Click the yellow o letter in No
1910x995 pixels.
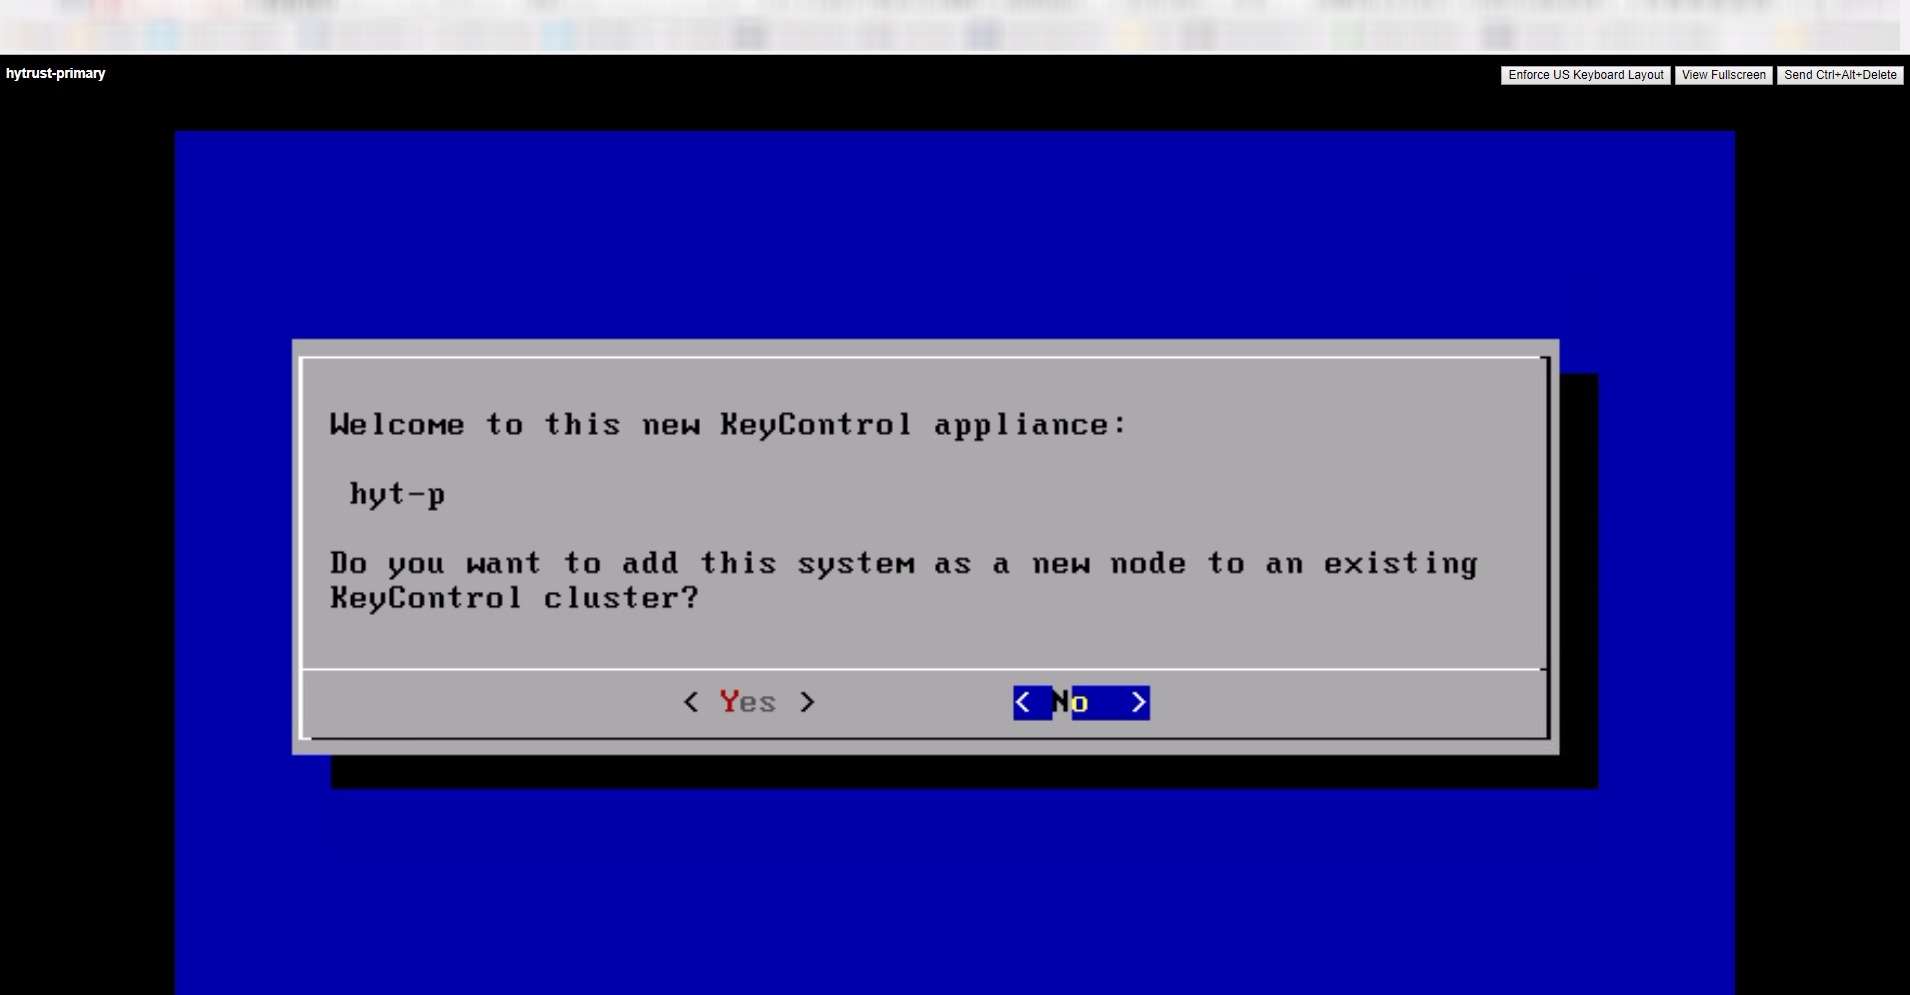tap(1080, 703)
